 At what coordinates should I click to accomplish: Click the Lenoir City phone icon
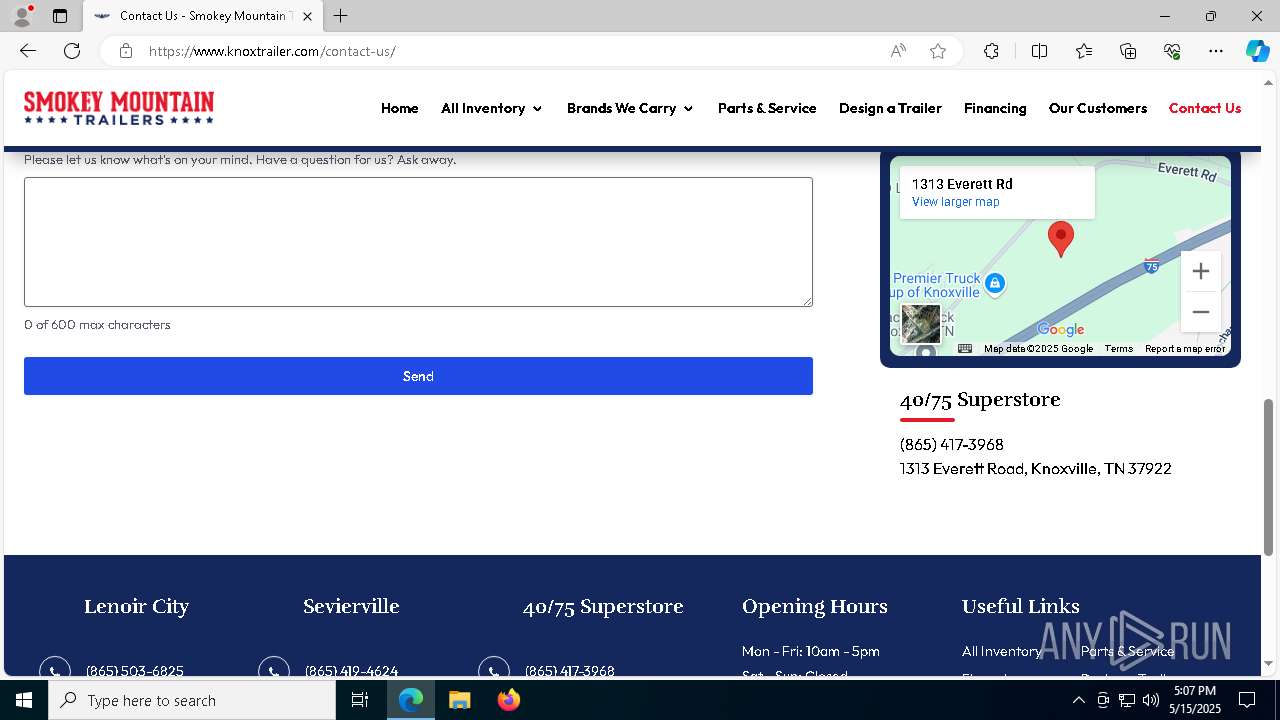point(55,669)
